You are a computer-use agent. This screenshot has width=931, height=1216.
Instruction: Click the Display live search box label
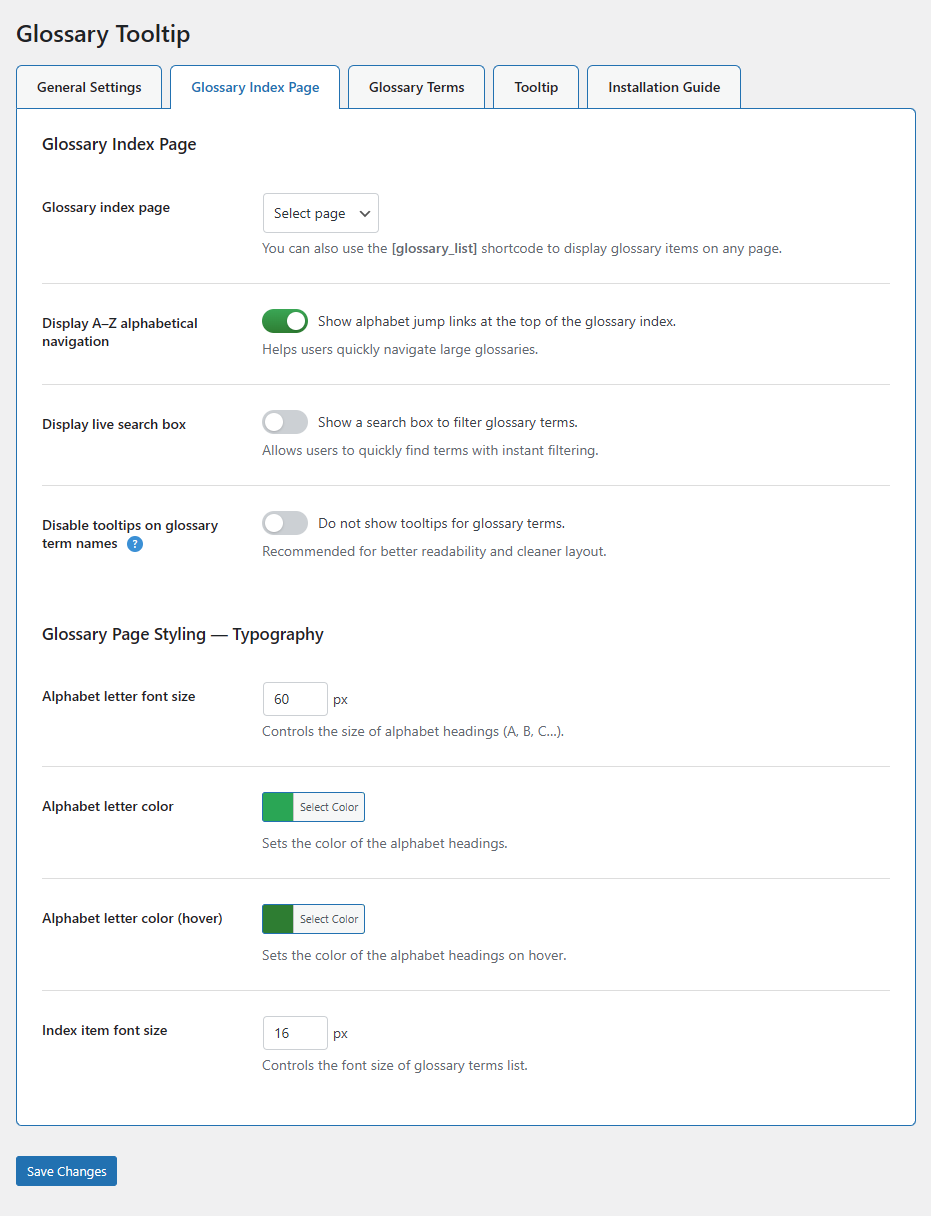pos(114,424)
